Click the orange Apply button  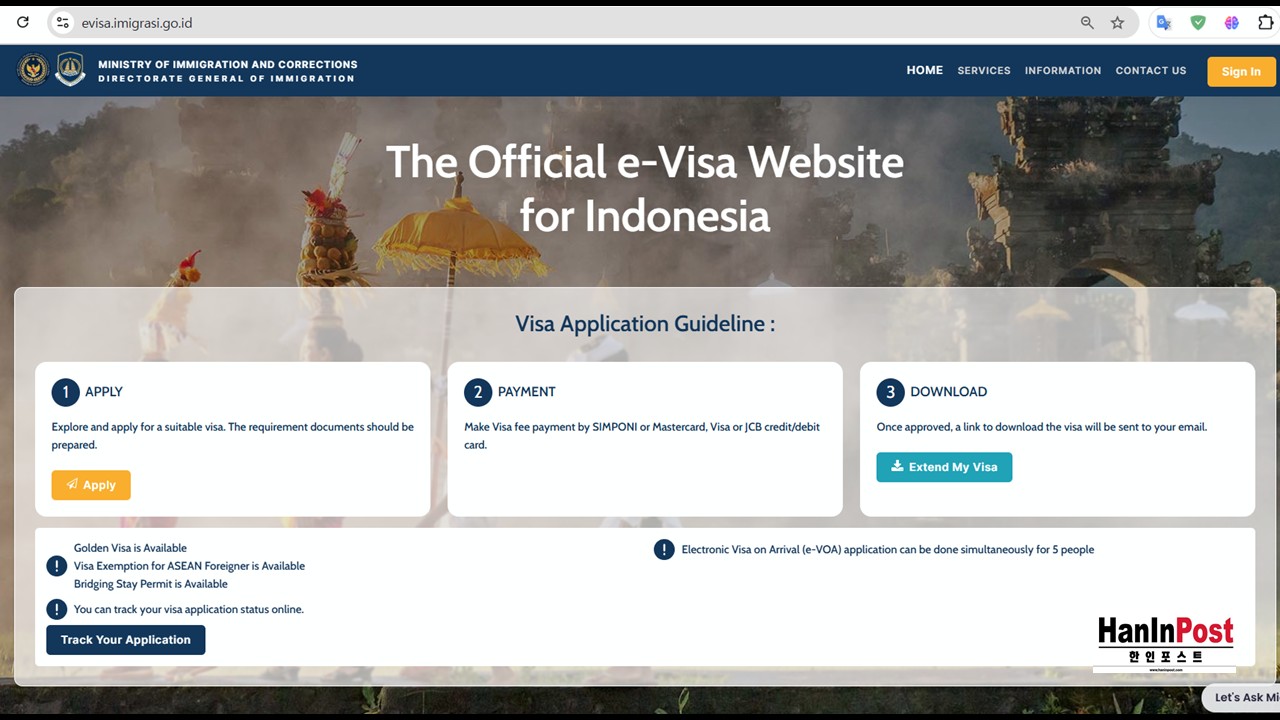point(91,485)
